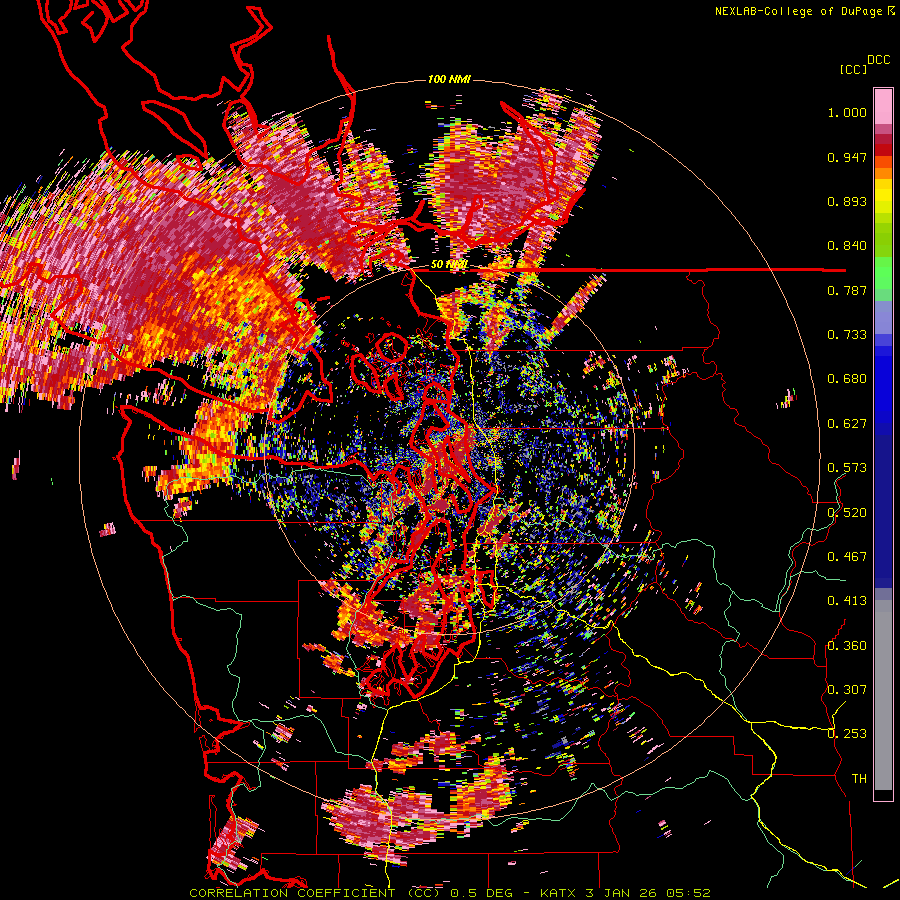
Task: Click the 0.947 scale value
Action: [x=847, y=157]
